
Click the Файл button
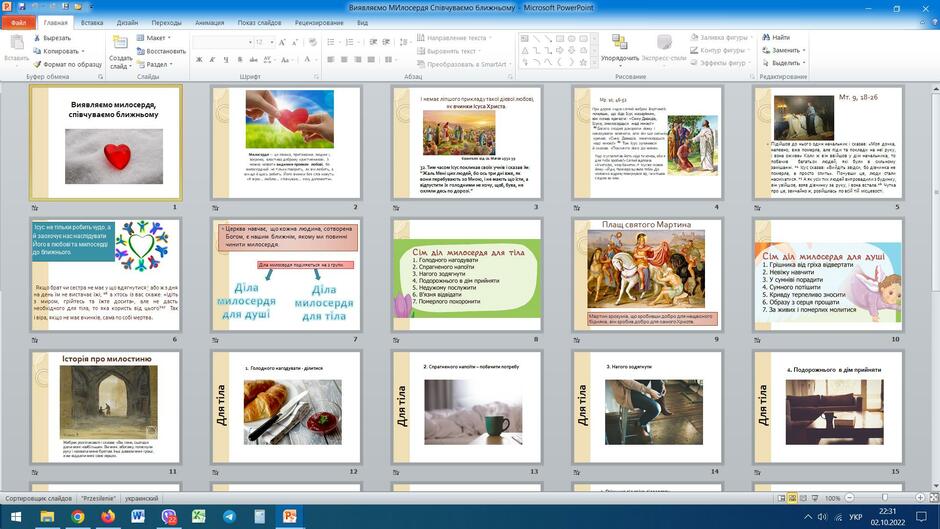pyautogui.click(x=18, y=23)
